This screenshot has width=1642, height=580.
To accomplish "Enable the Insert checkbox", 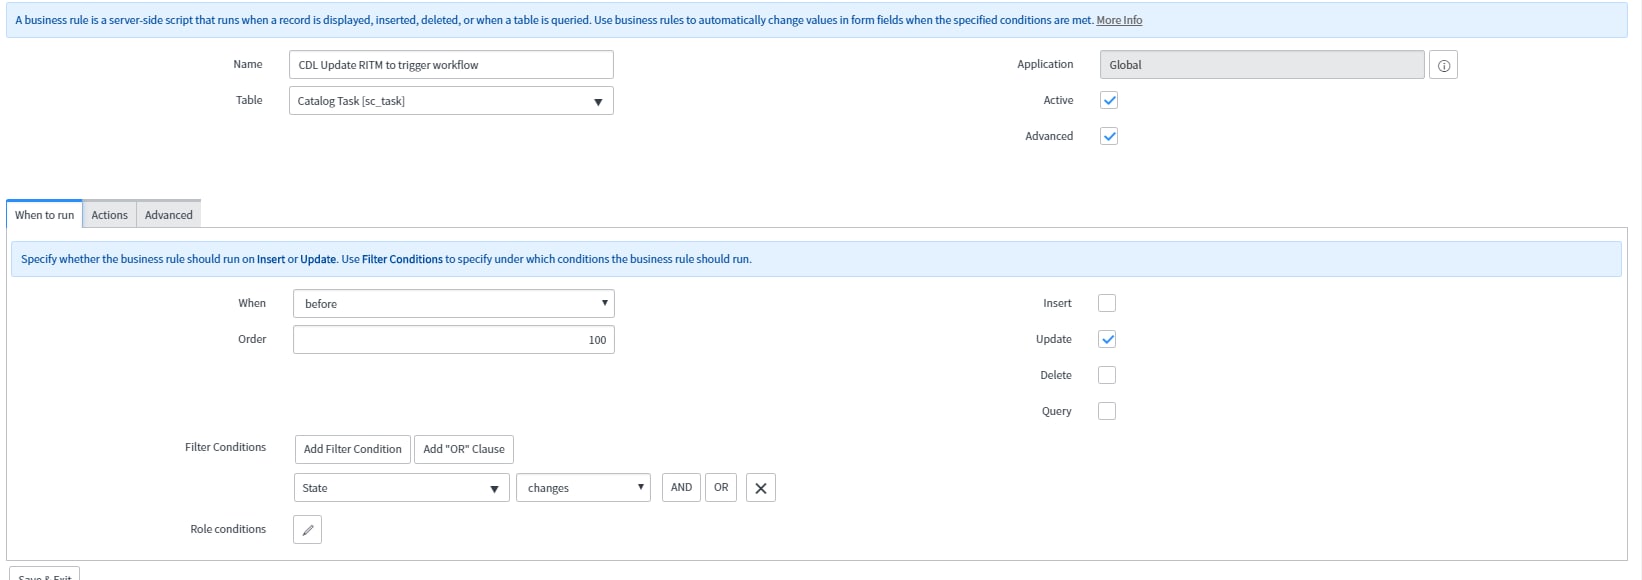I will point(1106,303).
